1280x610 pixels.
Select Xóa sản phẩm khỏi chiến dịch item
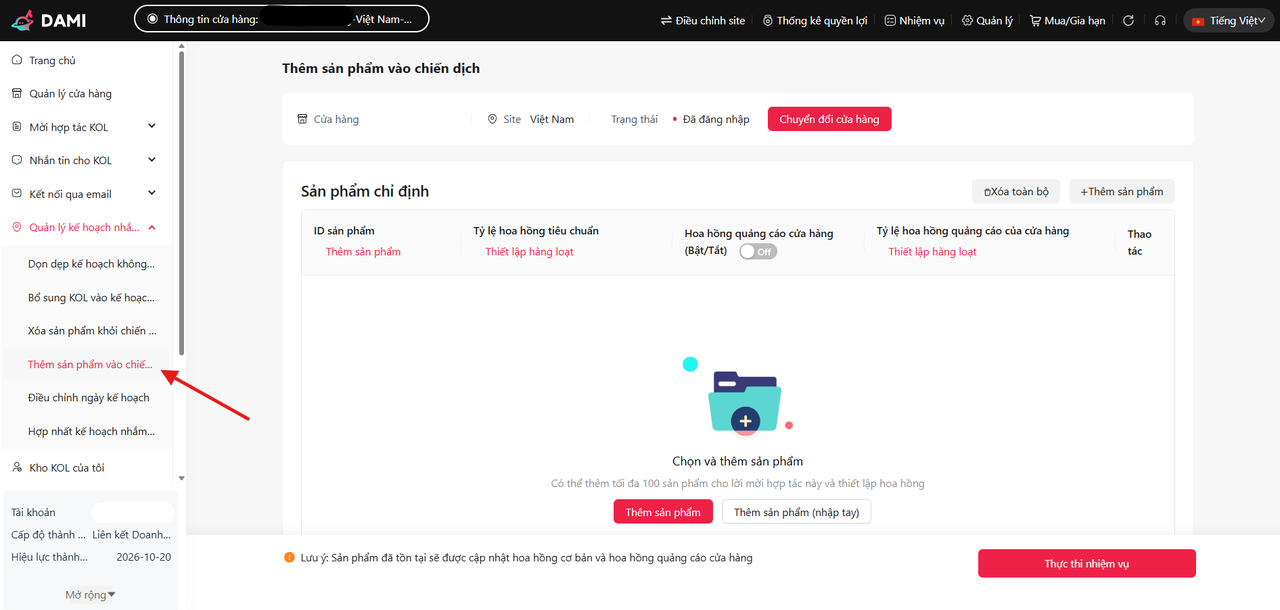coord(92,331)
